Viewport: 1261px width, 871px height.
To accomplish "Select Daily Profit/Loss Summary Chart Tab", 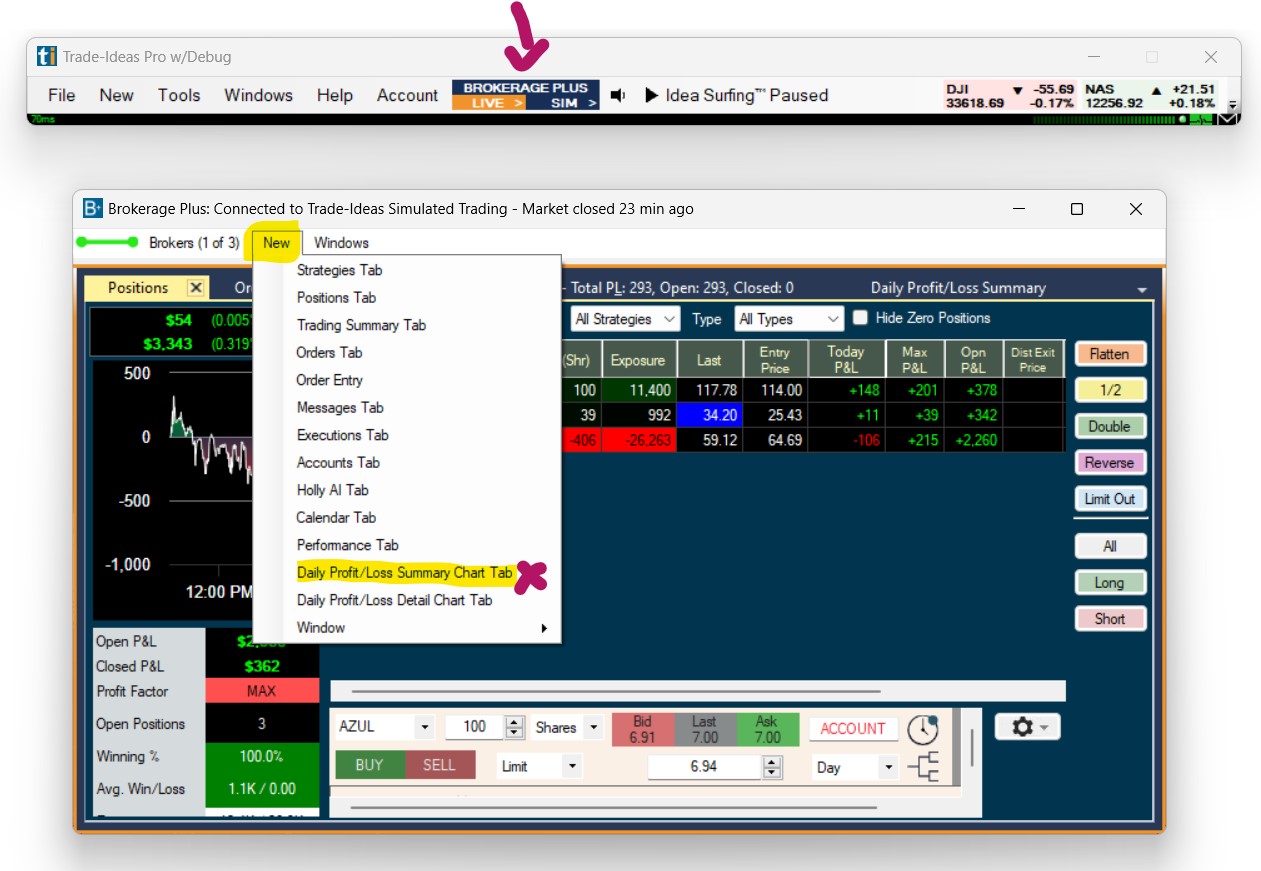I will [x=404, y=573].
